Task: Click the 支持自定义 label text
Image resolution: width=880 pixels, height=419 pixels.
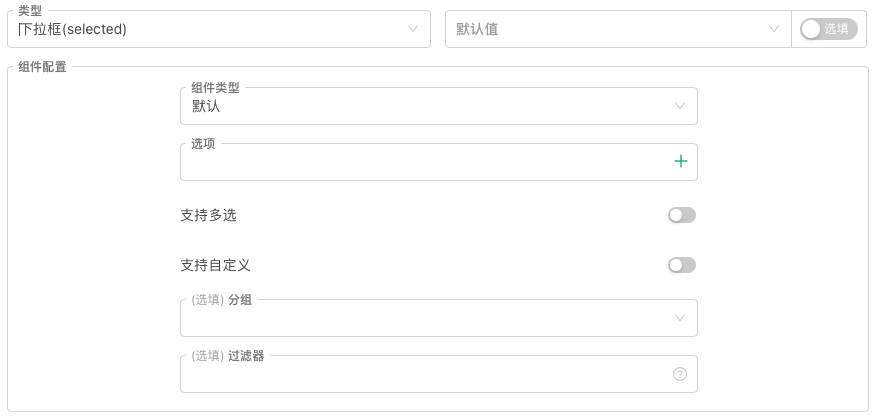Action: click(215, 265)
